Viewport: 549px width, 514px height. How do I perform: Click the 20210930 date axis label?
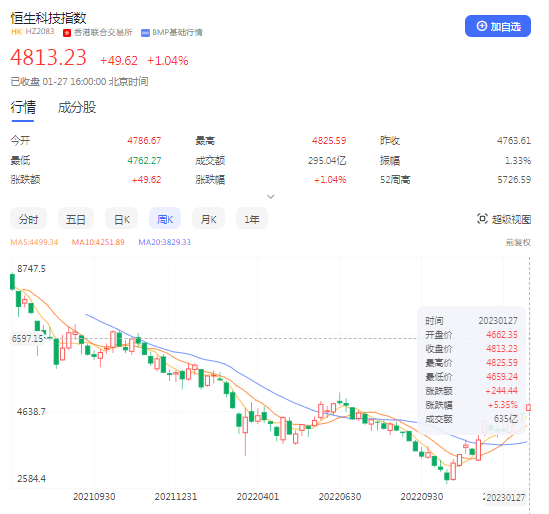[x=94, y=496]
